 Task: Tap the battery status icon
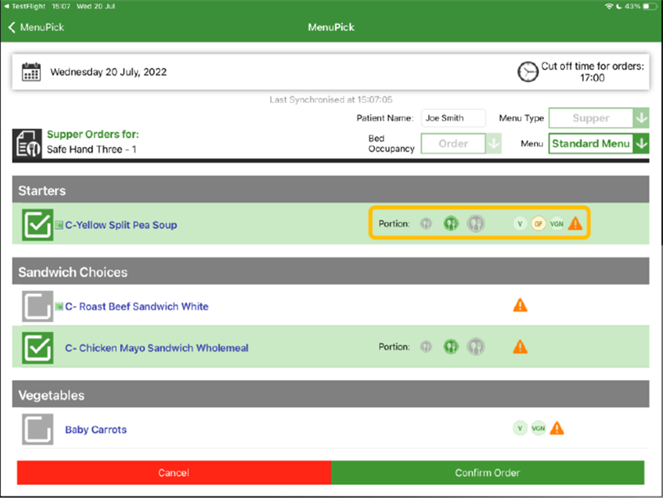click(x=650, y=6)
